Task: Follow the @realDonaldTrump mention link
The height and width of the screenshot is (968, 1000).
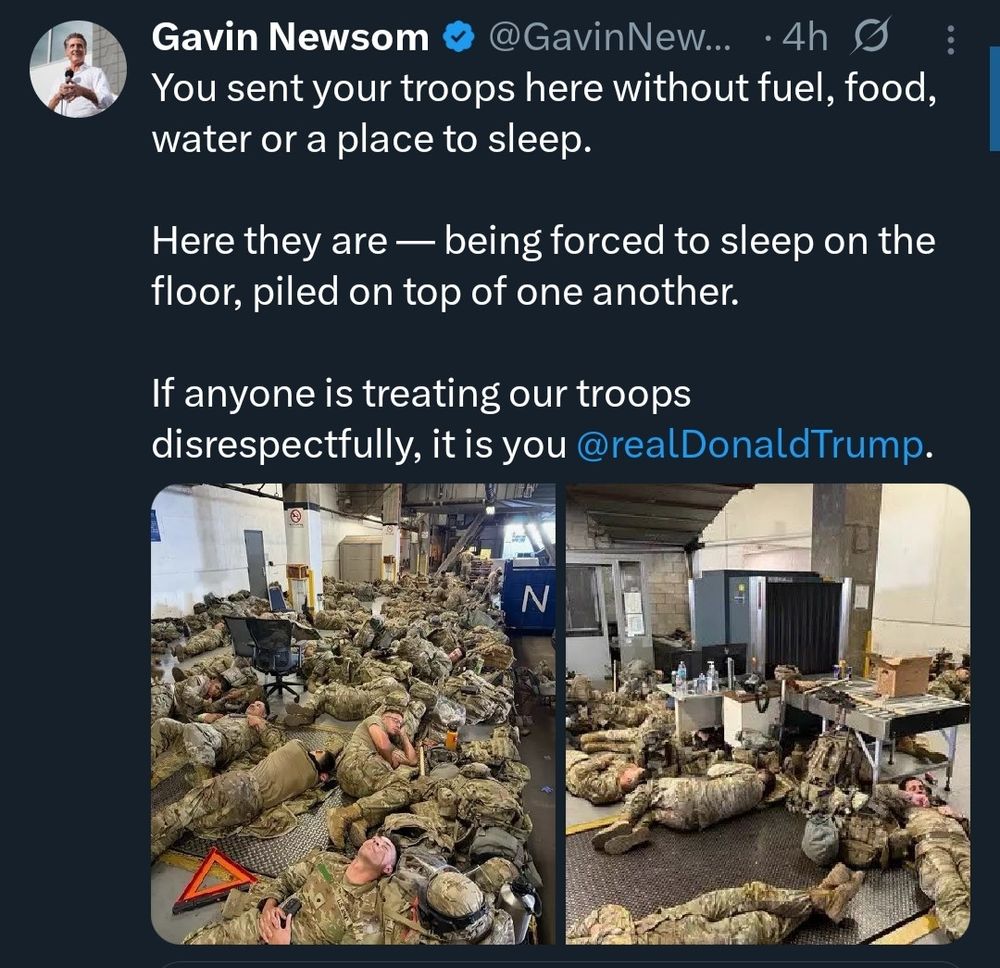Action: (x=749, y=444)
